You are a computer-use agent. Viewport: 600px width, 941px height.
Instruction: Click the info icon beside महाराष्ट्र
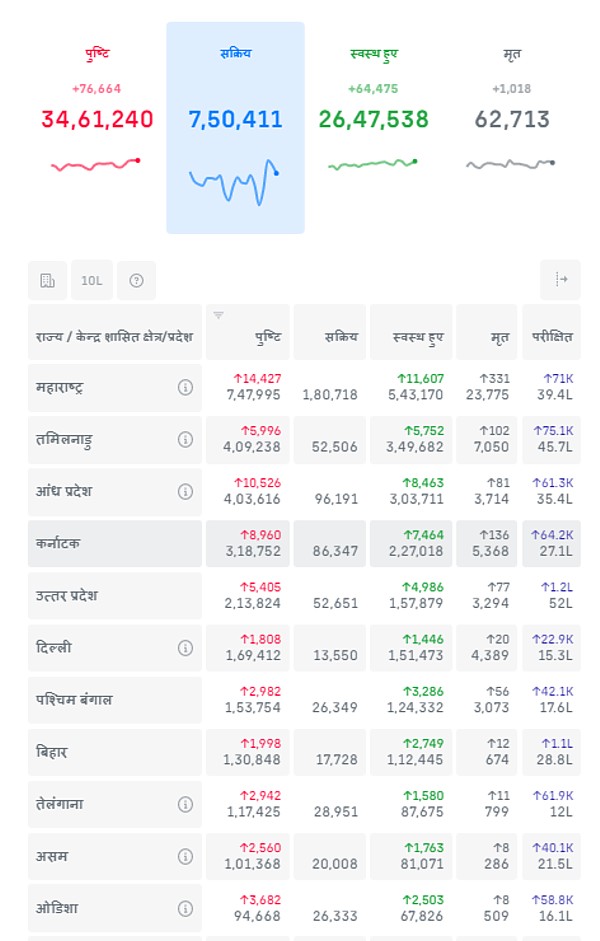coord(185,388)
